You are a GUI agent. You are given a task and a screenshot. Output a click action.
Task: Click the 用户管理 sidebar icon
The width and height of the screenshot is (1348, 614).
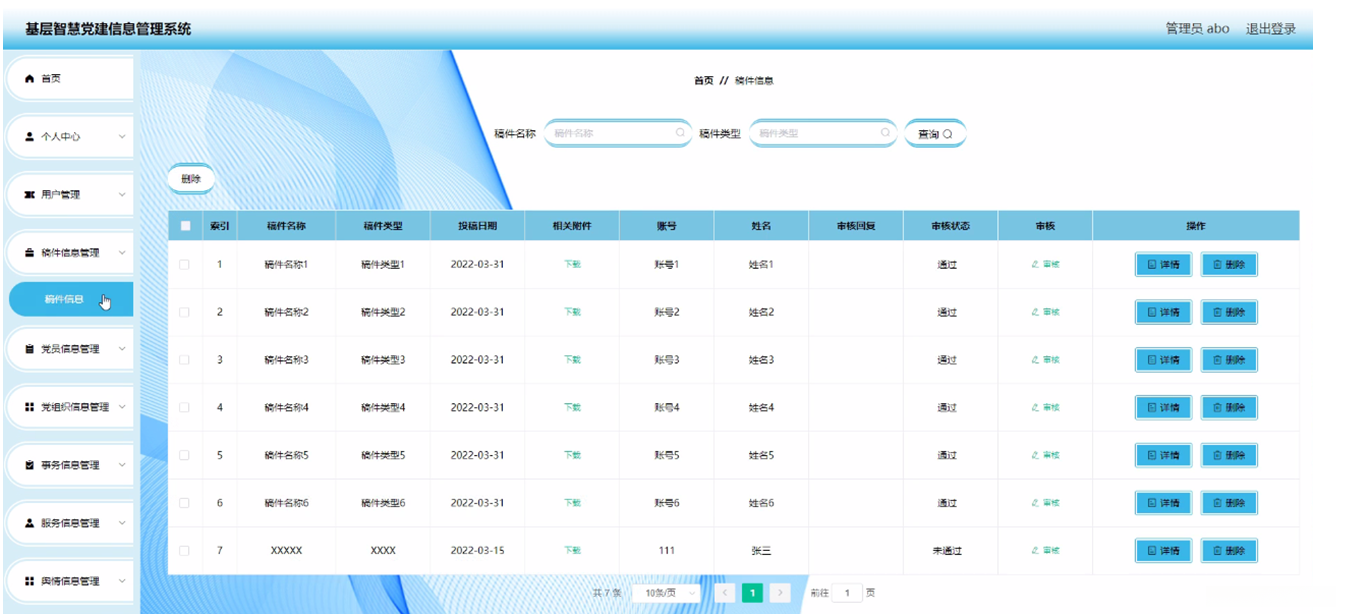click(29, 195)
